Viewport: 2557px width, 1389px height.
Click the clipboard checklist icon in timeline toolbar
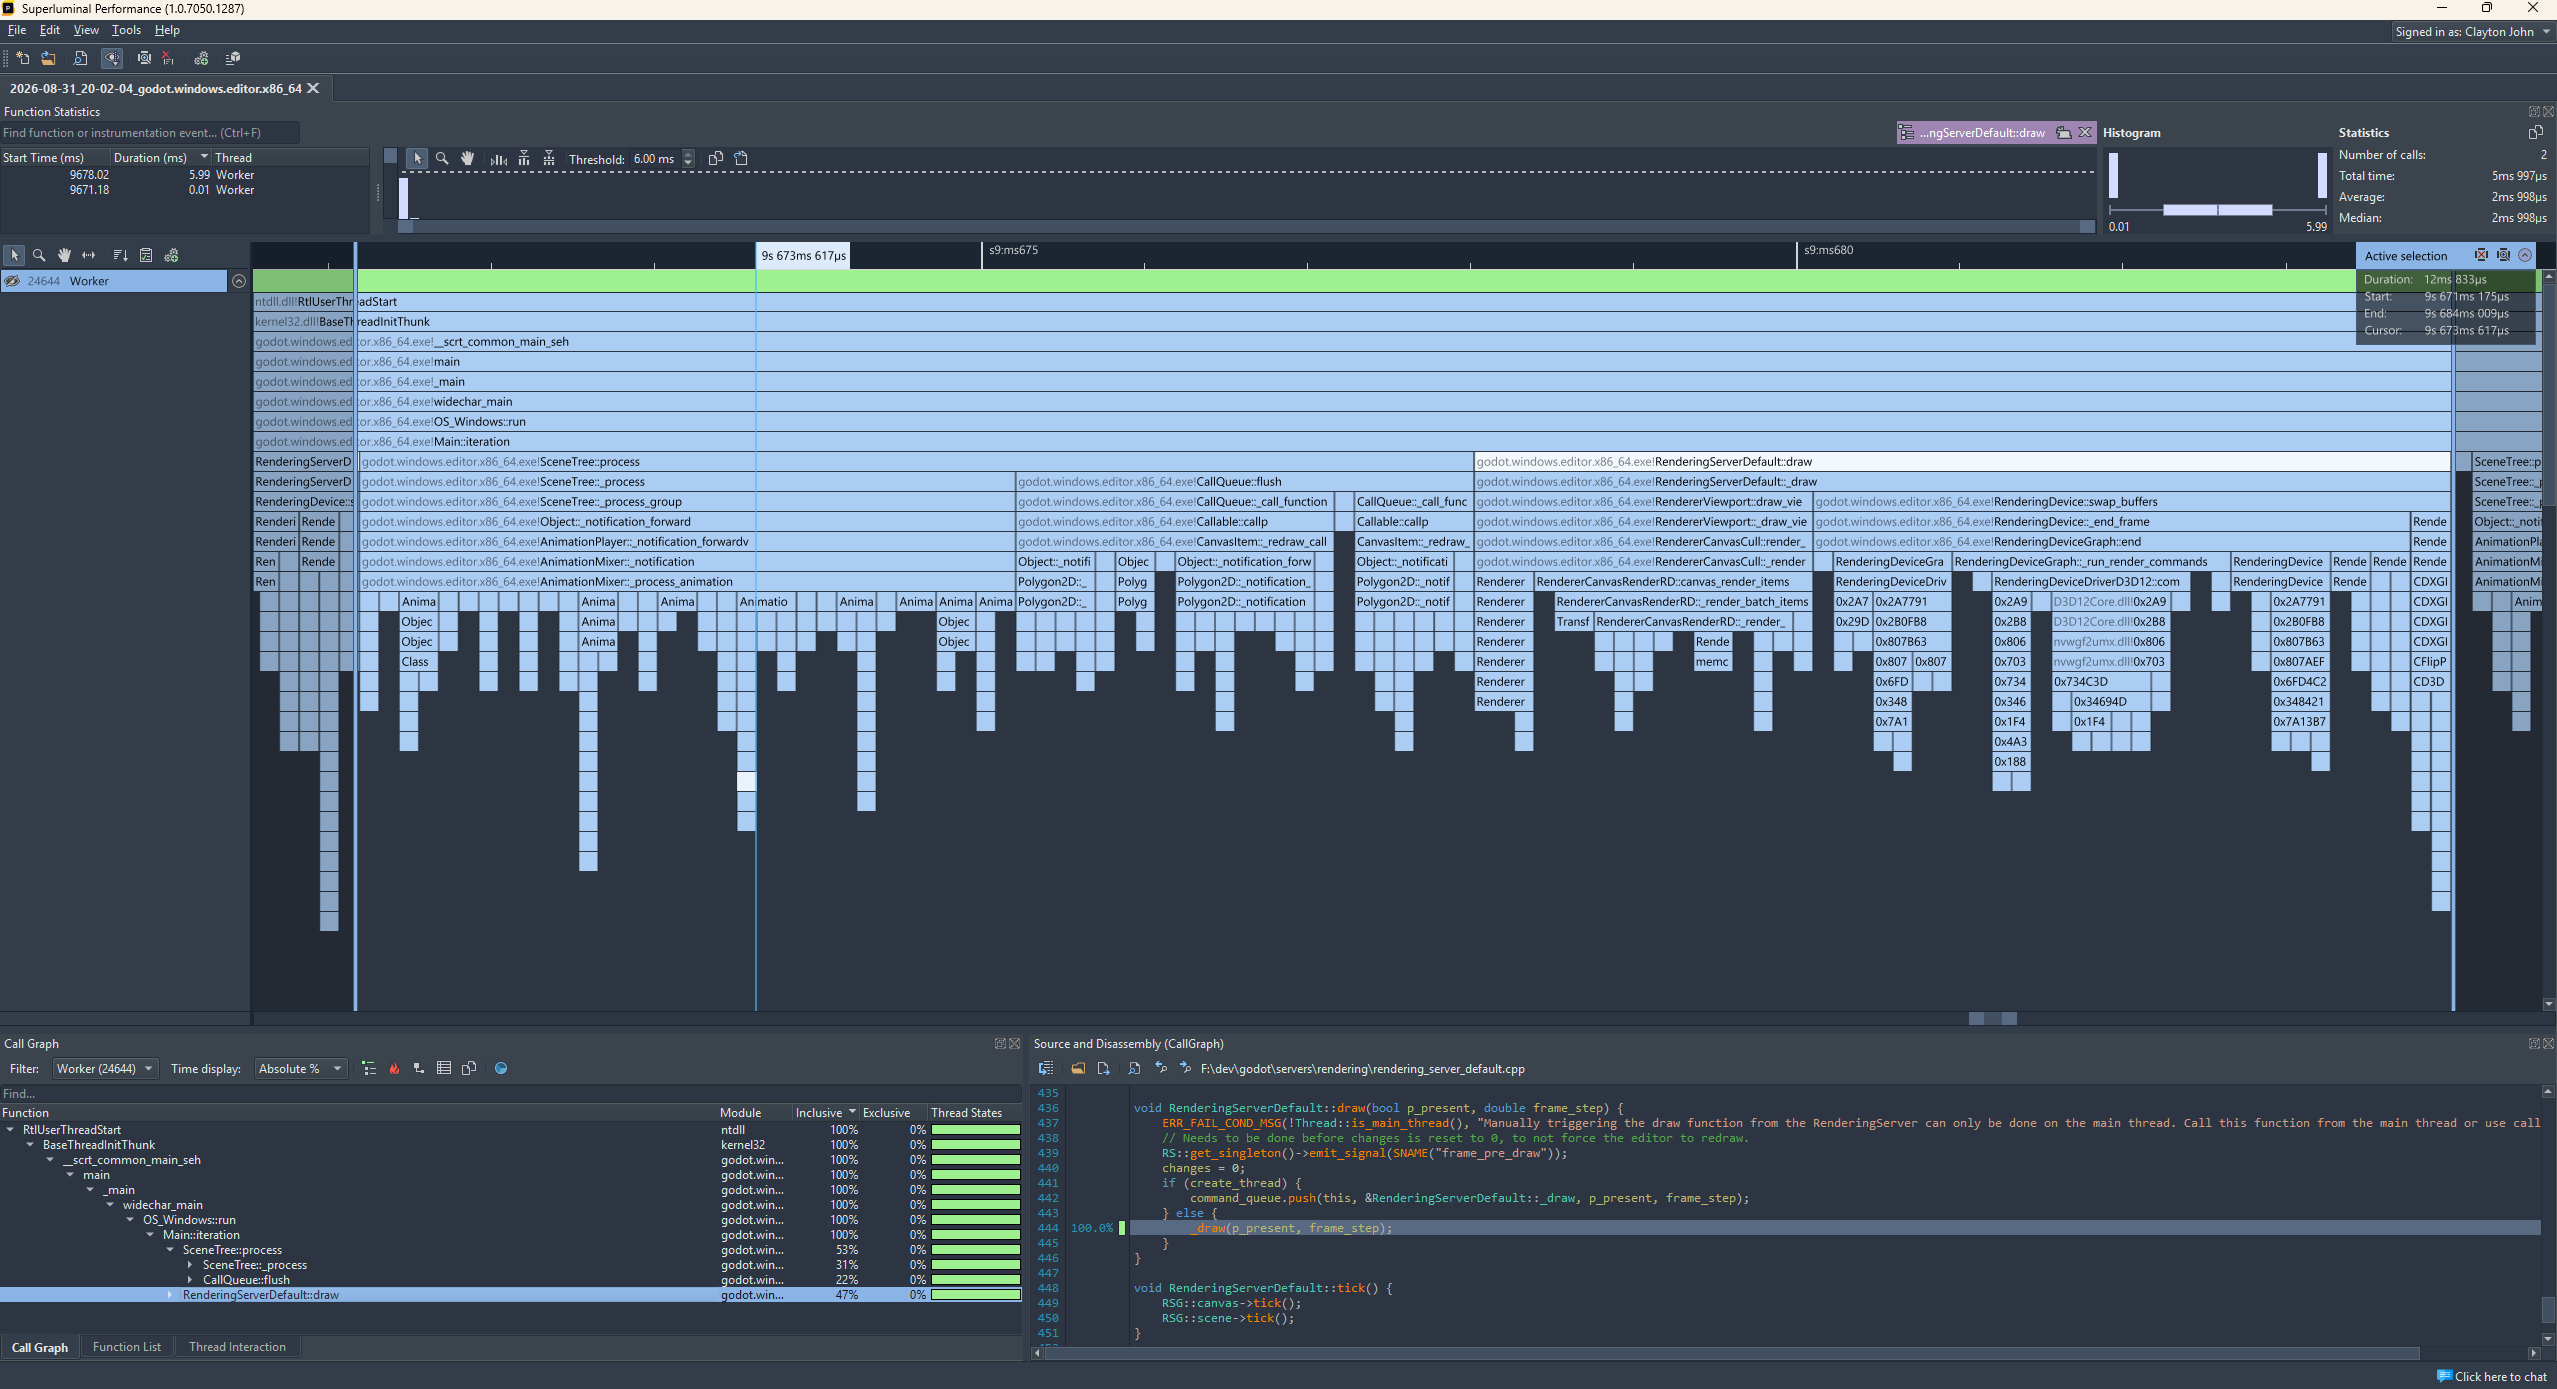pos(146,255)
